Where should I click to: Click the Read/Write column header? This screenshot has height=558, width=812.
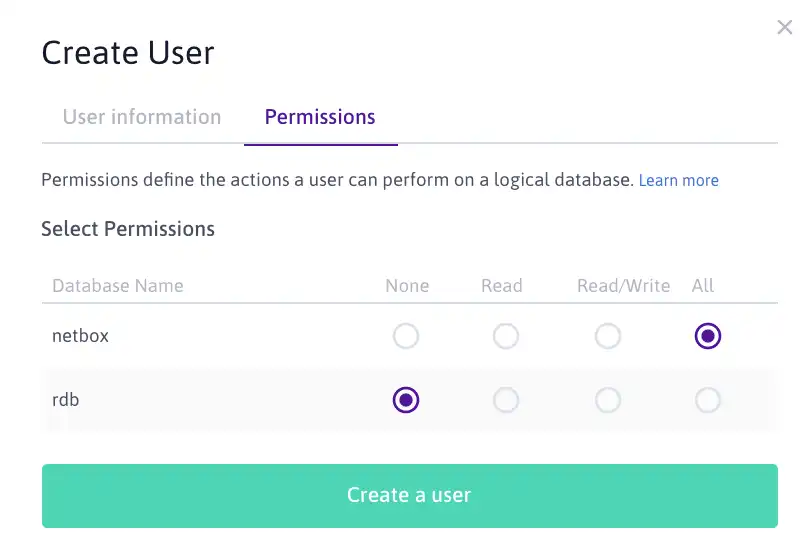tap(624, 286)
